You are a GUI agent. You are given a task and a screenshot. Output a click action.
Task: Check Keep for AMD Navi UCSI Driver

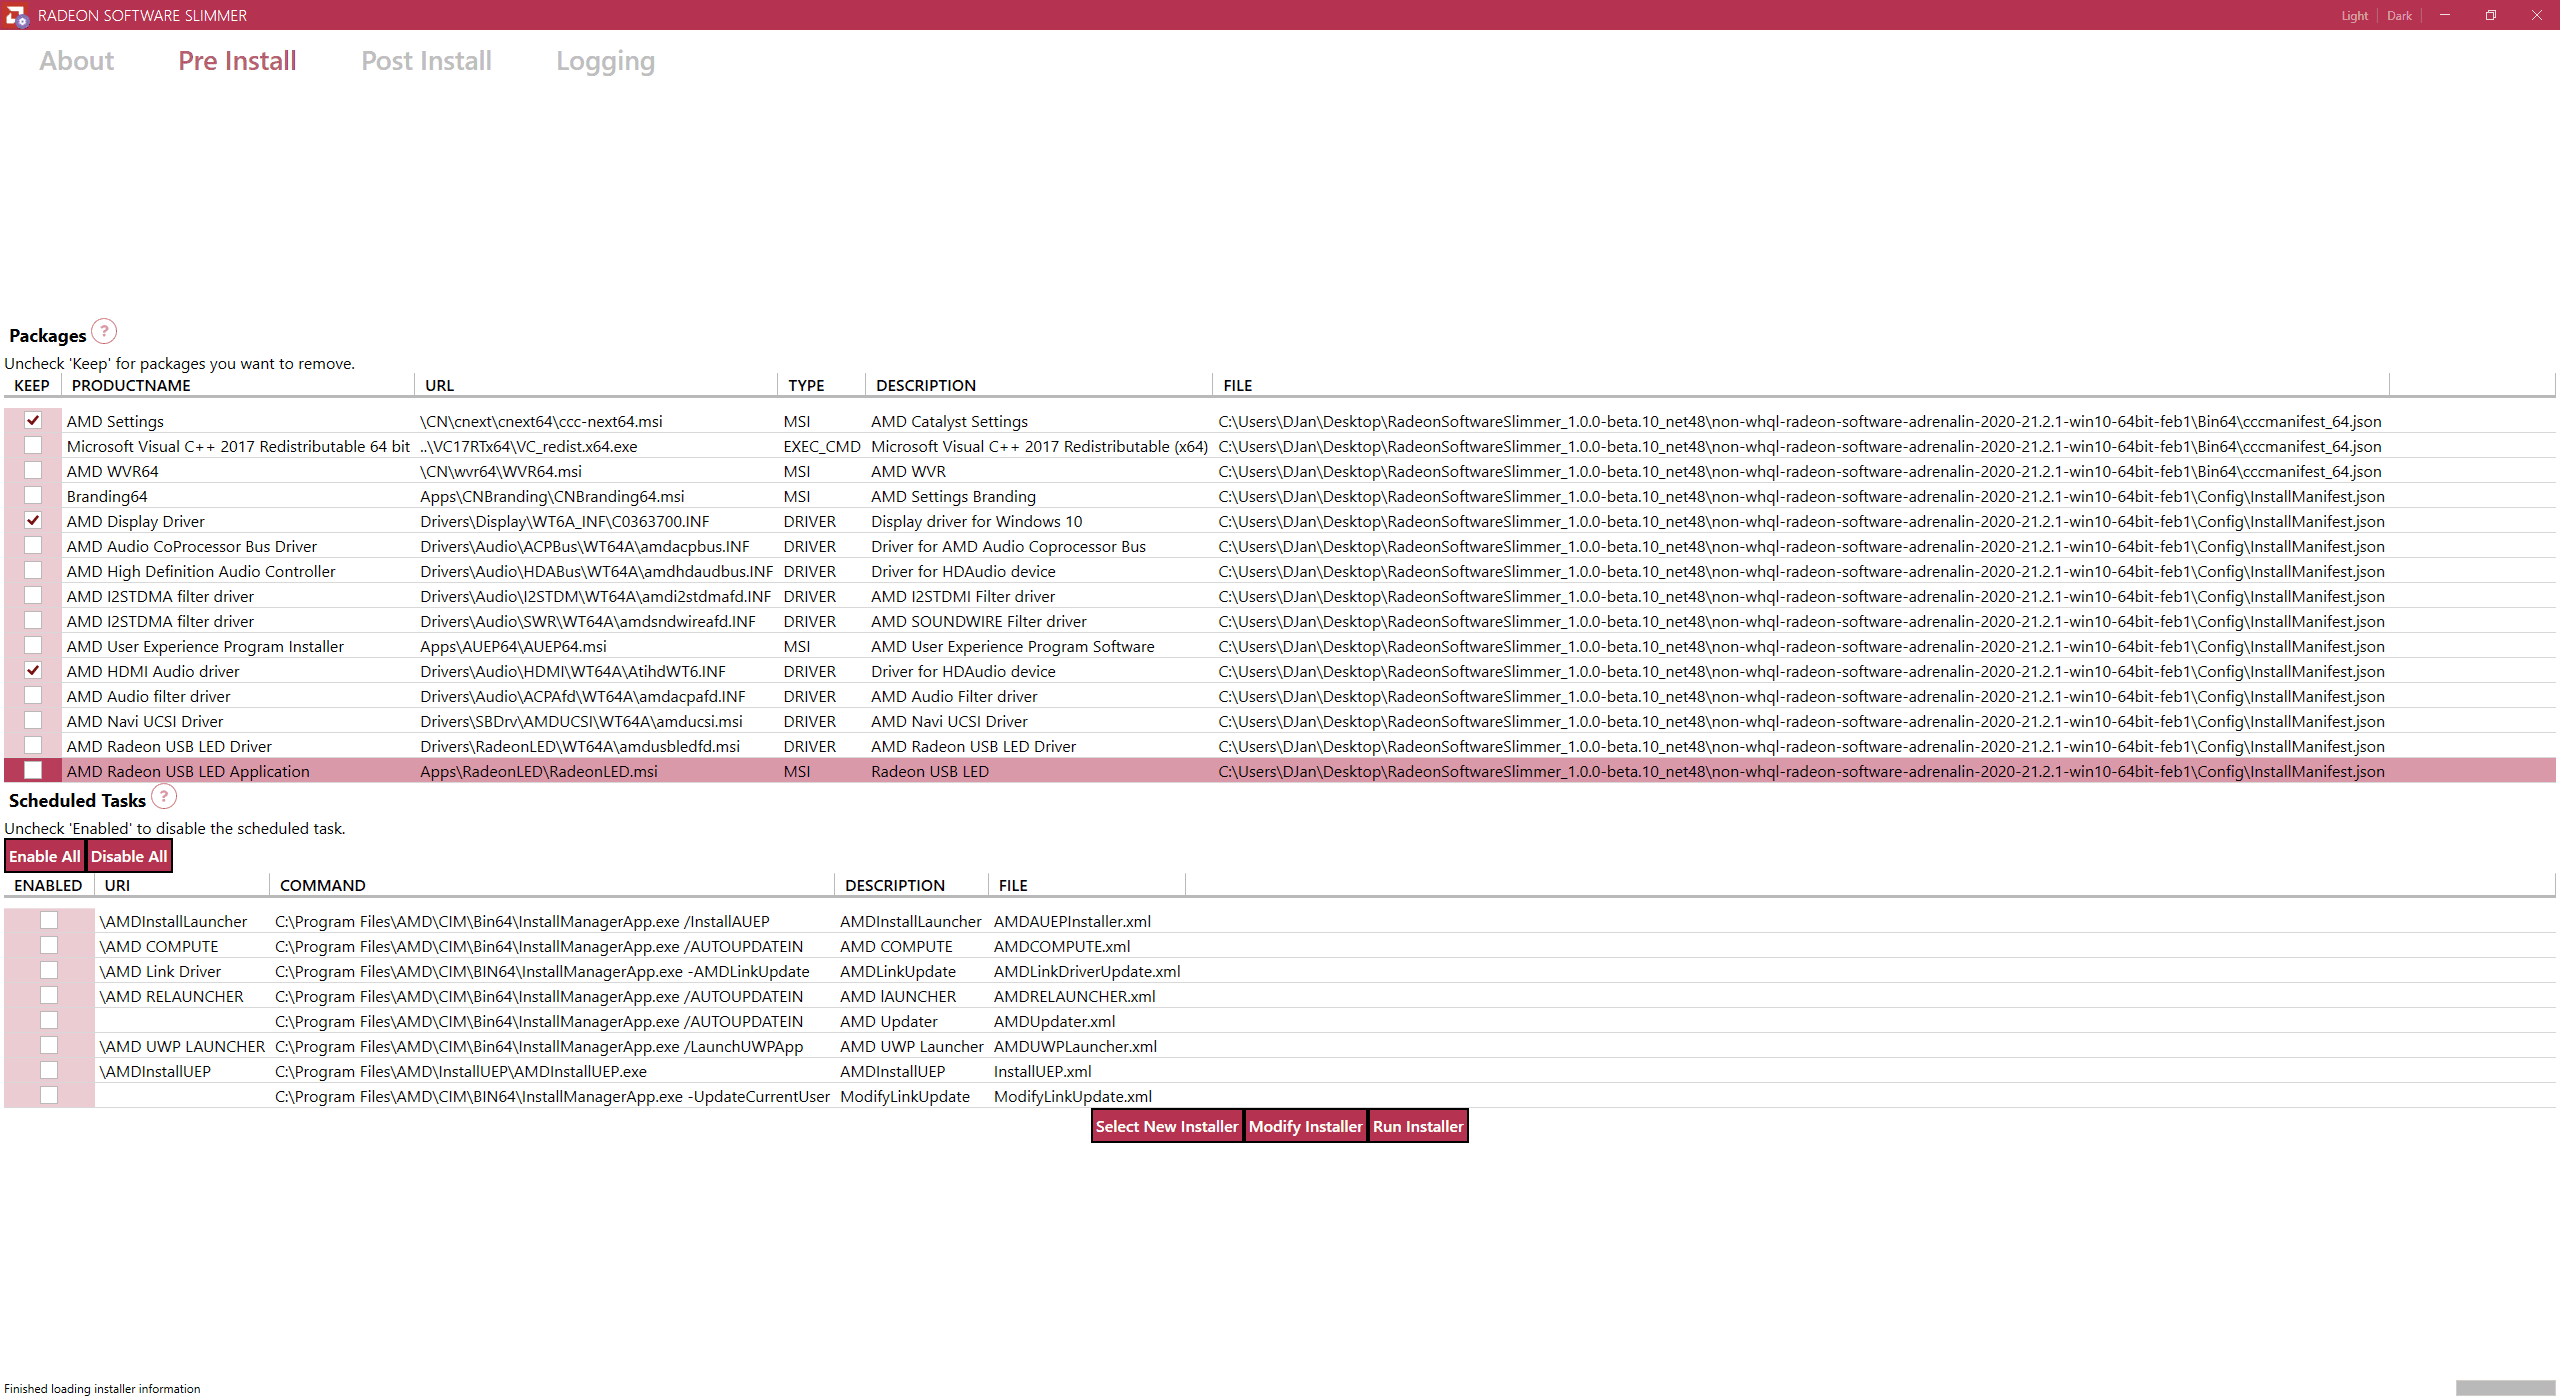(x=33, y=720)
